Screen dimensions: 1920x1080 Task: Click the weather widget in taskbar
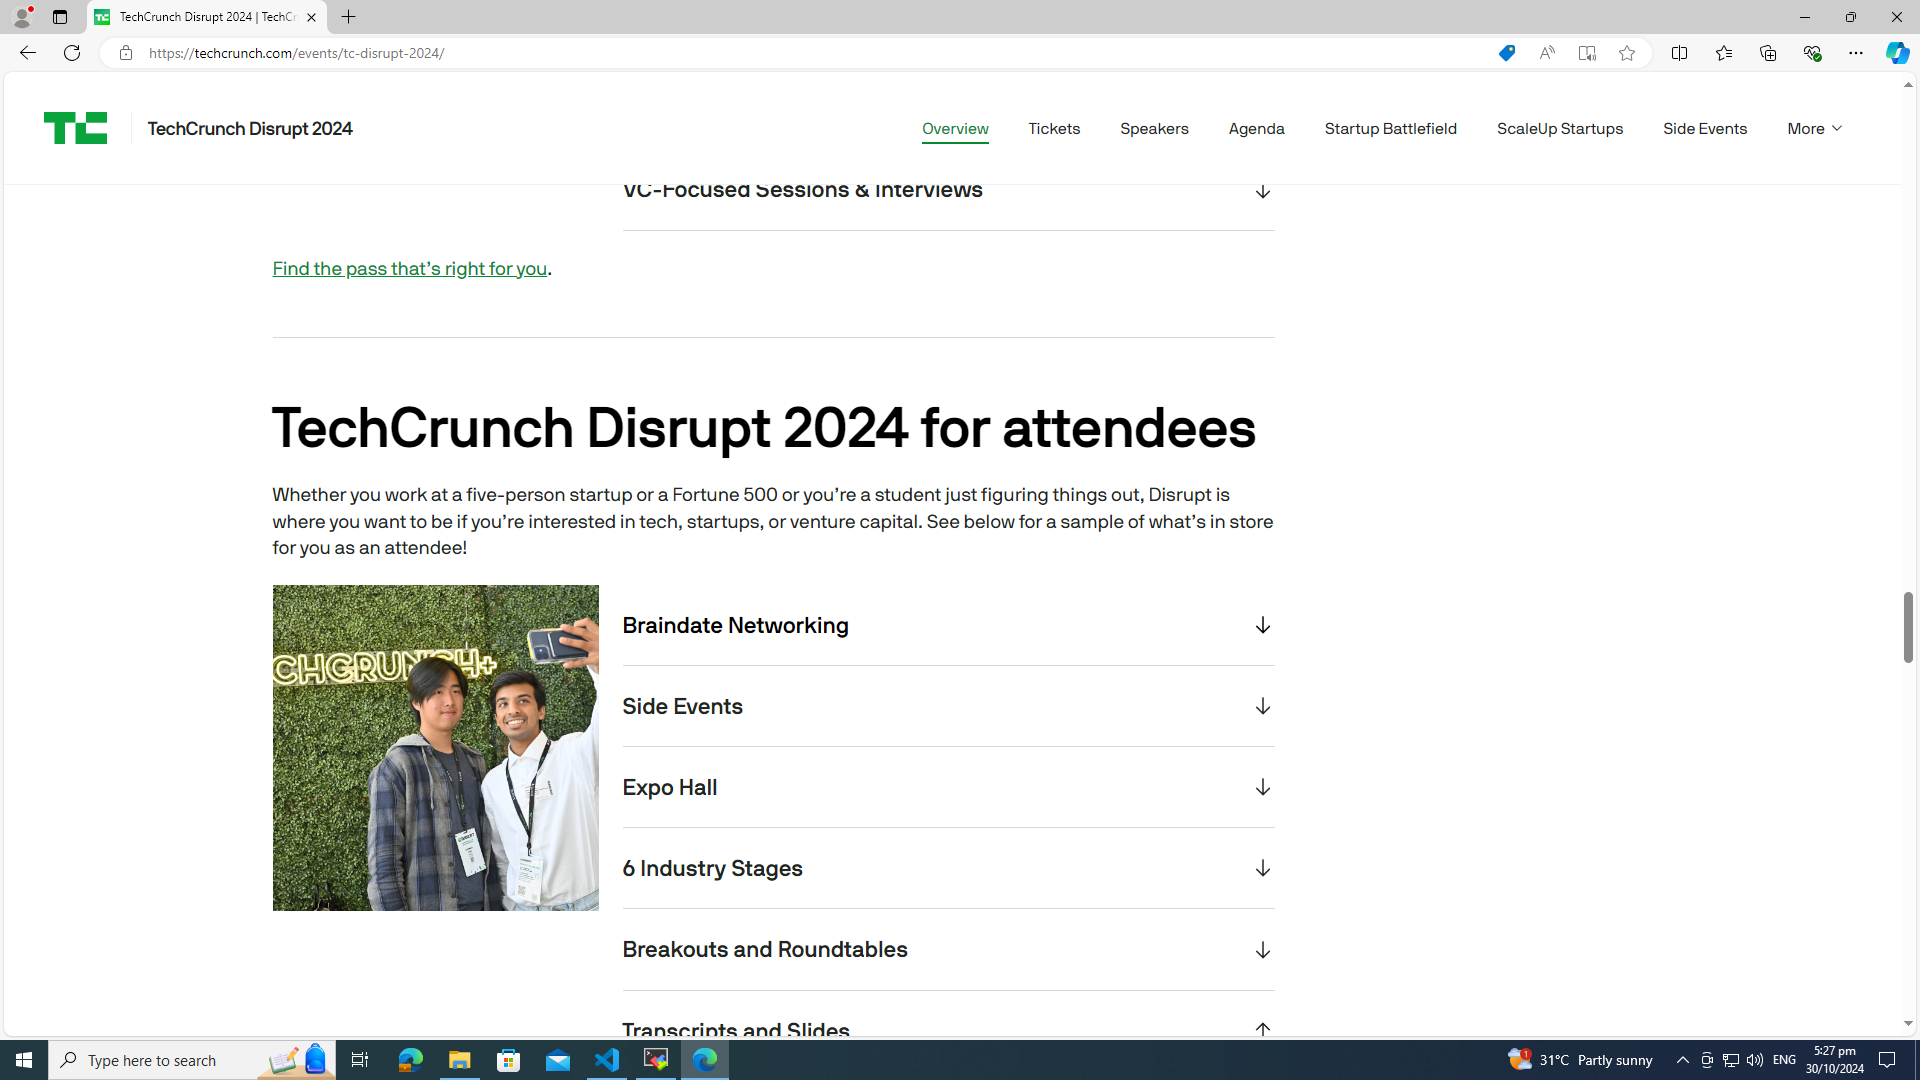click(1580, 1060)
